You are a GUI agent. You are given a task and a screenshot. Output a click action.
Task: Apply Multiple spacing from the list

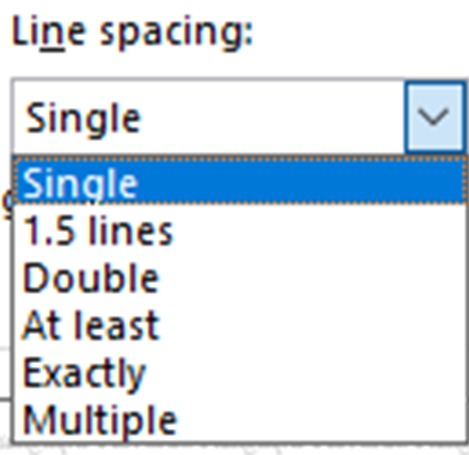click(239, 419)
